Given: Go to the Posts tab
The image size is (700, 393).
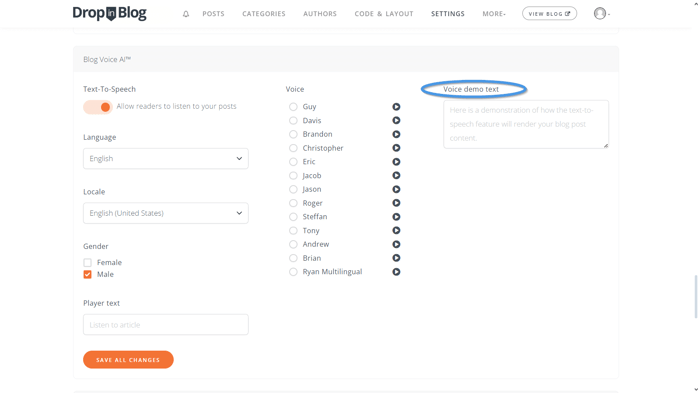Looking at the screenshot, I should 213,14.
